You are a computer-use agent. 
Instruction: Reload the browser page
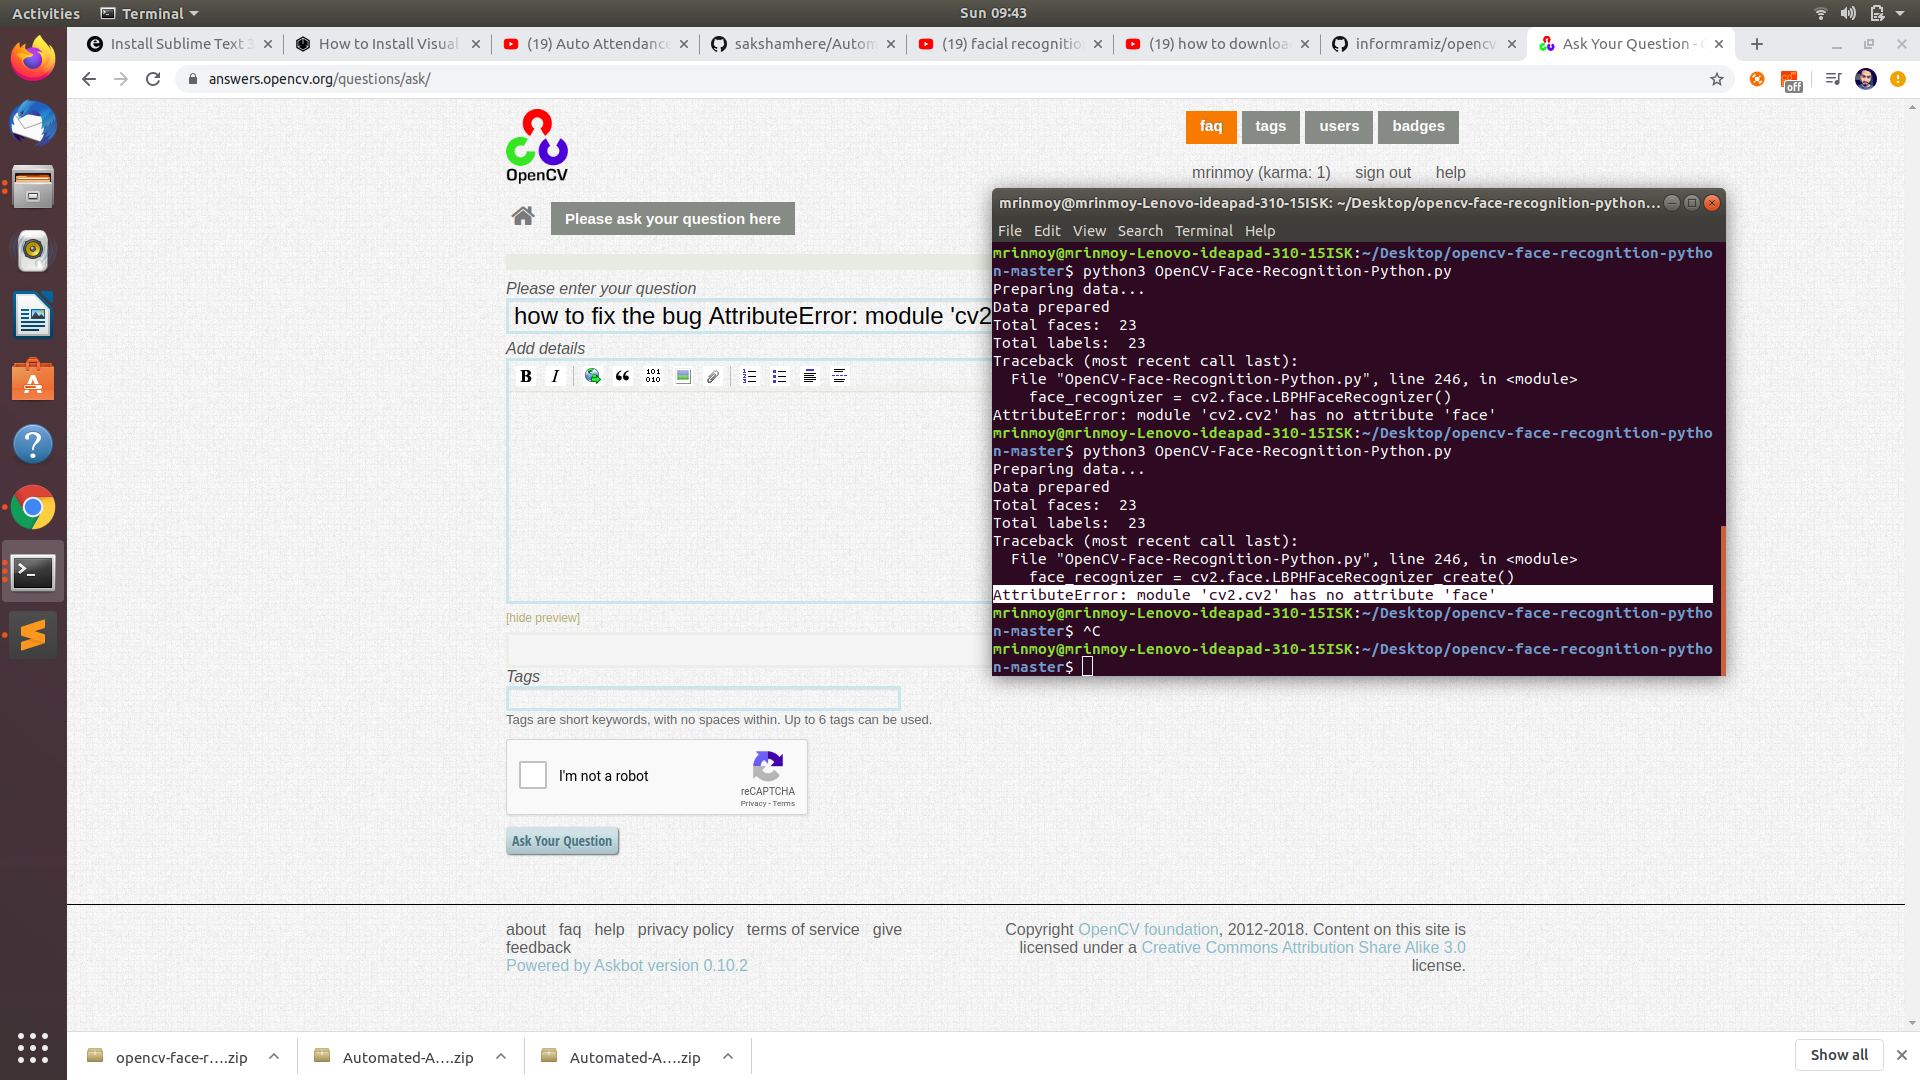(153, 79)
